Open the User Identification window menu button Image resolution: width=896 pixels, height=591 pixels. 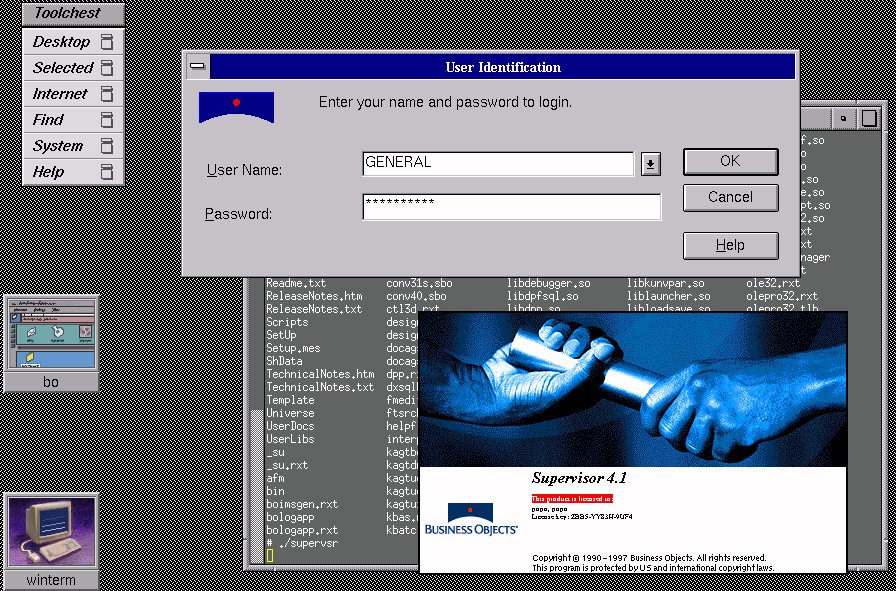click(198, 67)
